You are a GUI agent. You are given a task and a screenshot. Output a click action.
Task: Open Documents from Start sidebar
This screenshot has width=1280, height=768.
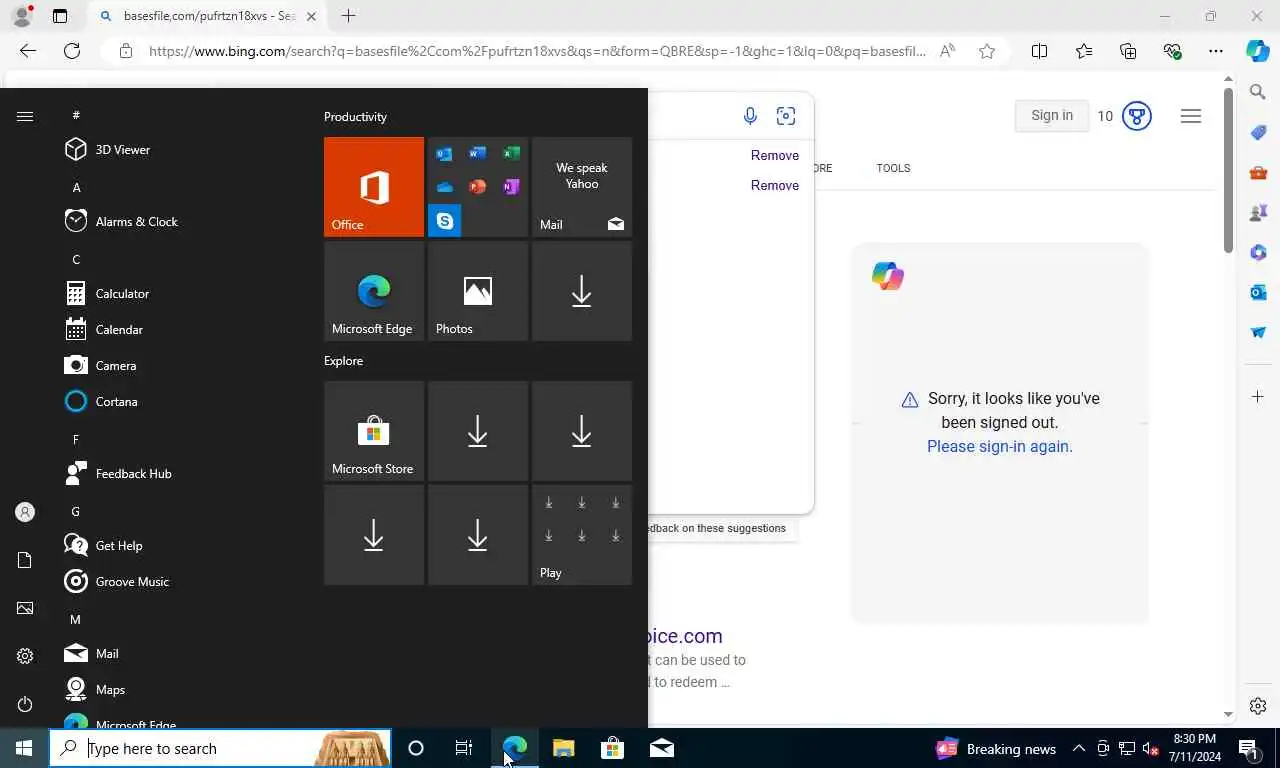pos(25,560)
